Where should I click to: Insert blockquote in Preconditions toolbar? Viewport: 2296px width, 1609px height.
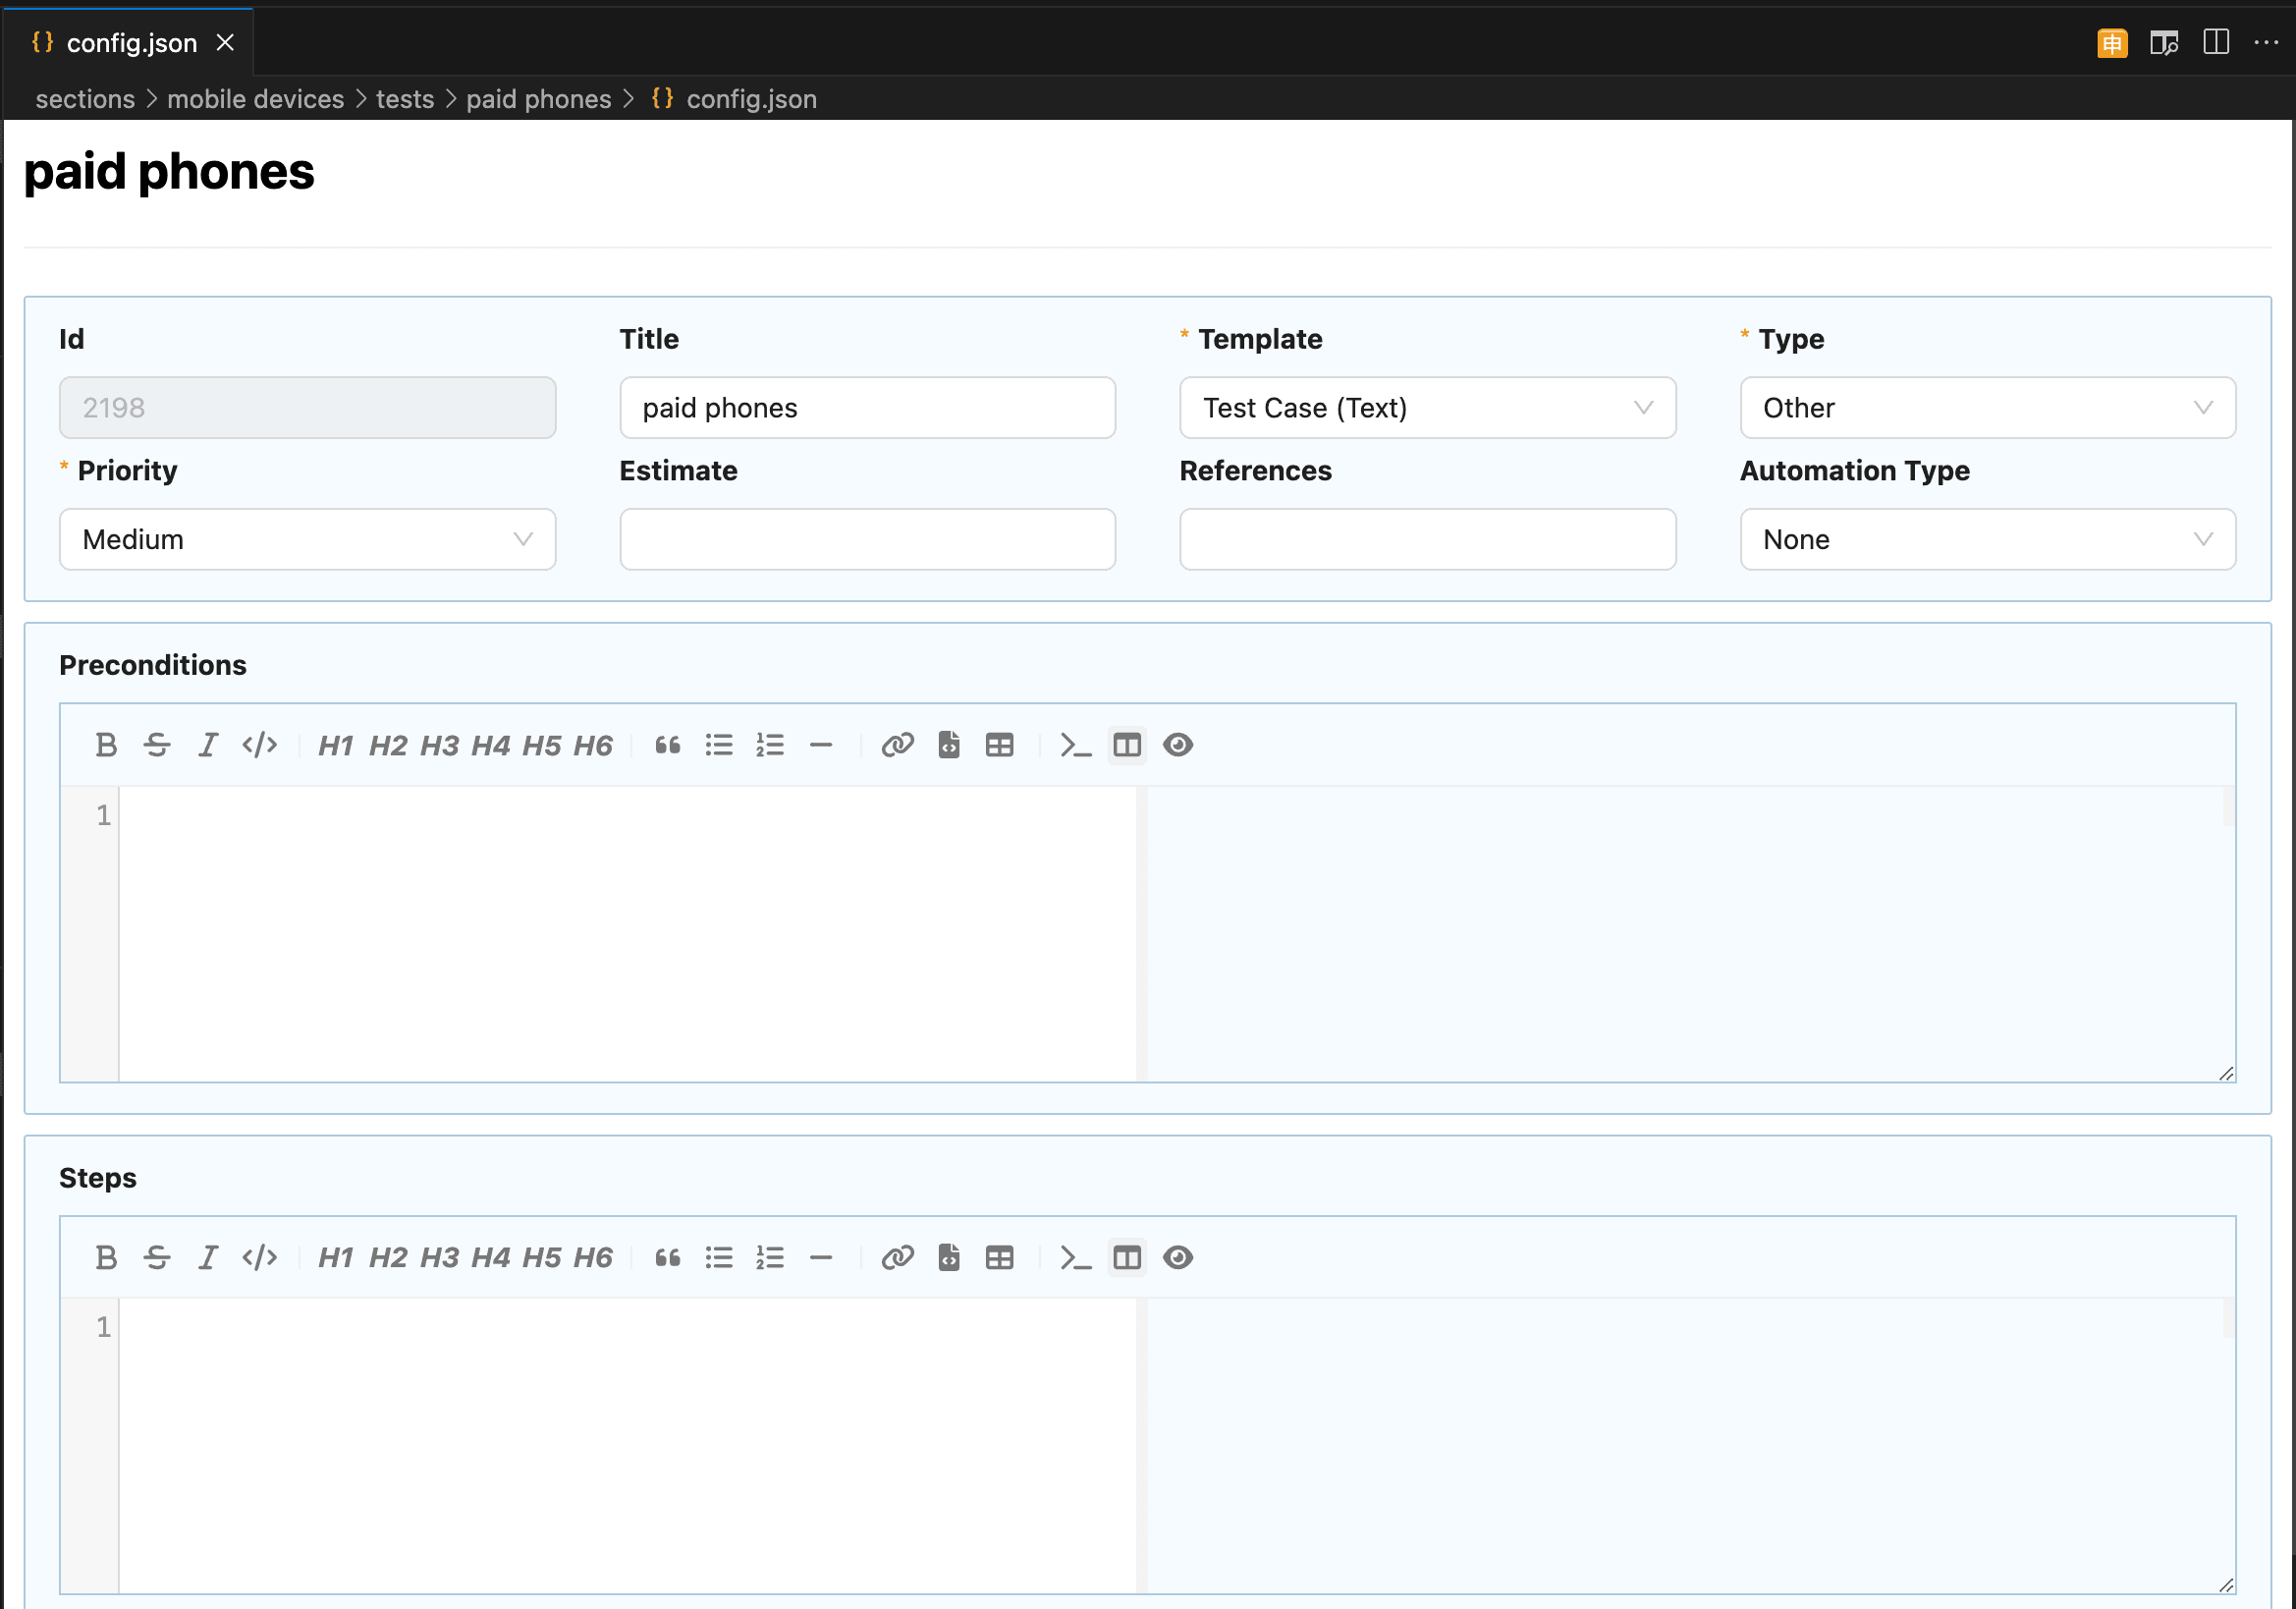[x=668, y=745]
